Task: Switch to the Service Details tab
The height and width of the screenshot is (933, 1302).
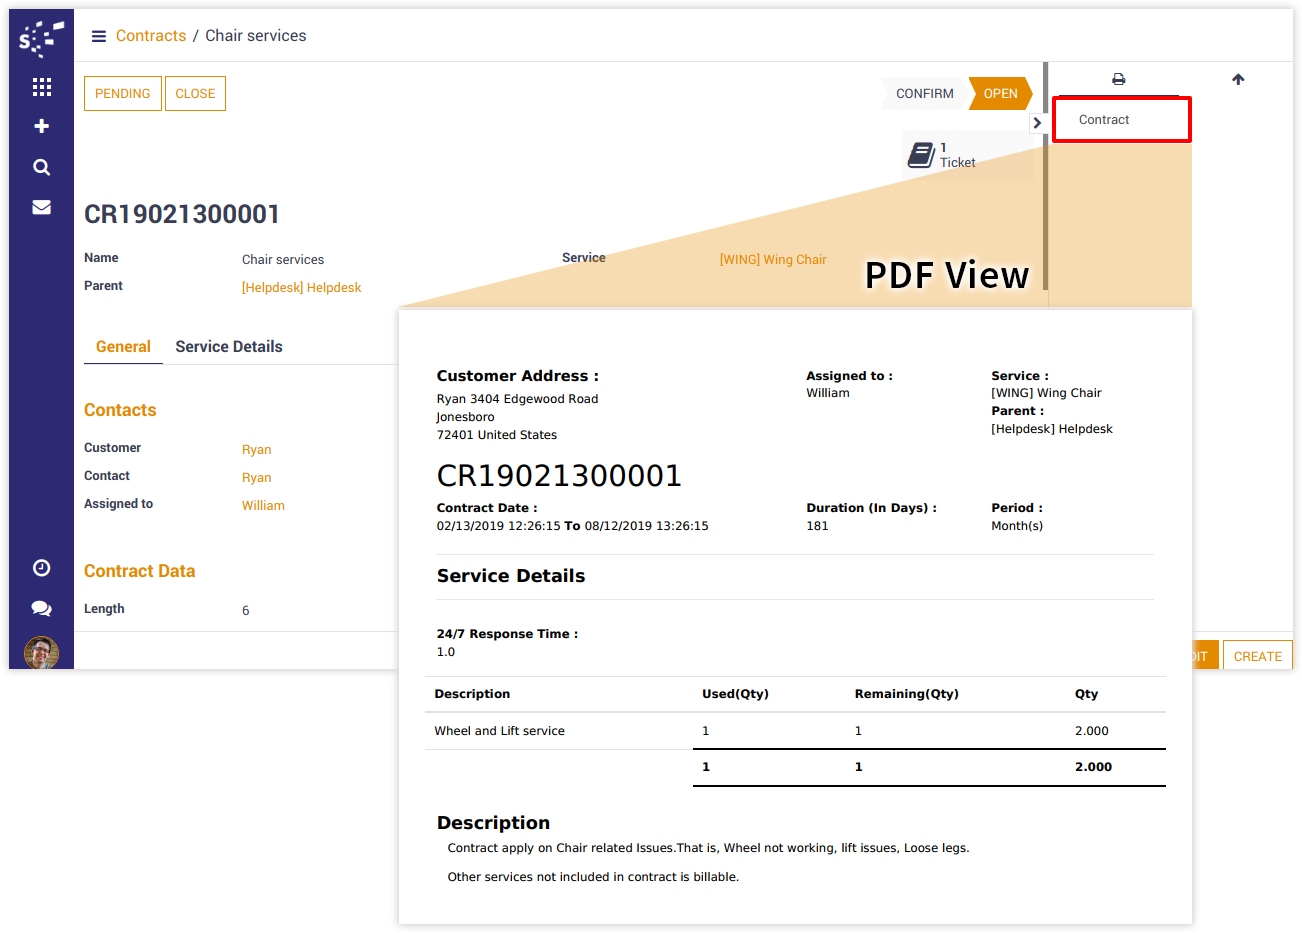Action: 228,347
